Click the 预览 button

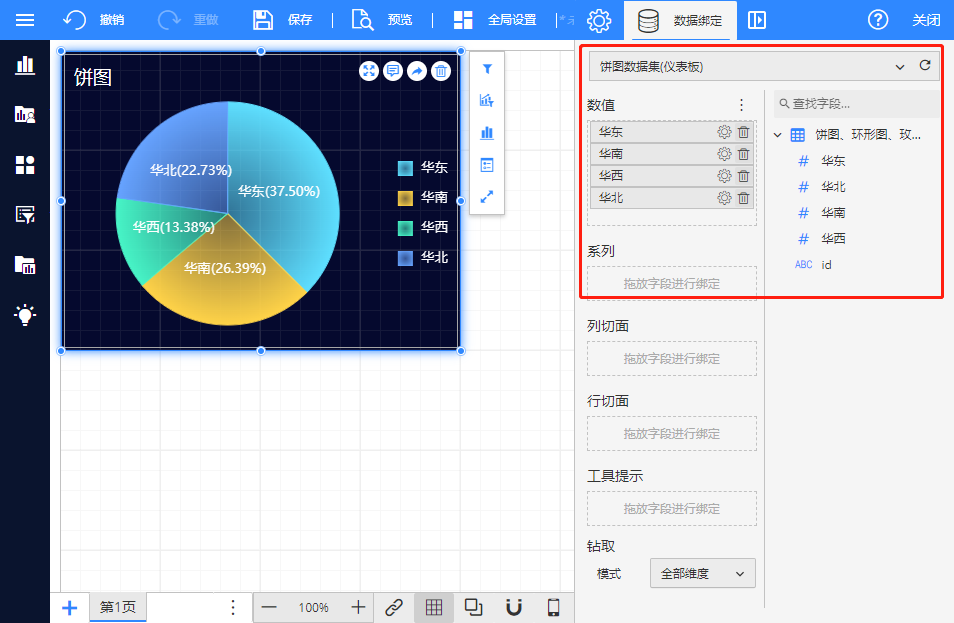point(382,20)
